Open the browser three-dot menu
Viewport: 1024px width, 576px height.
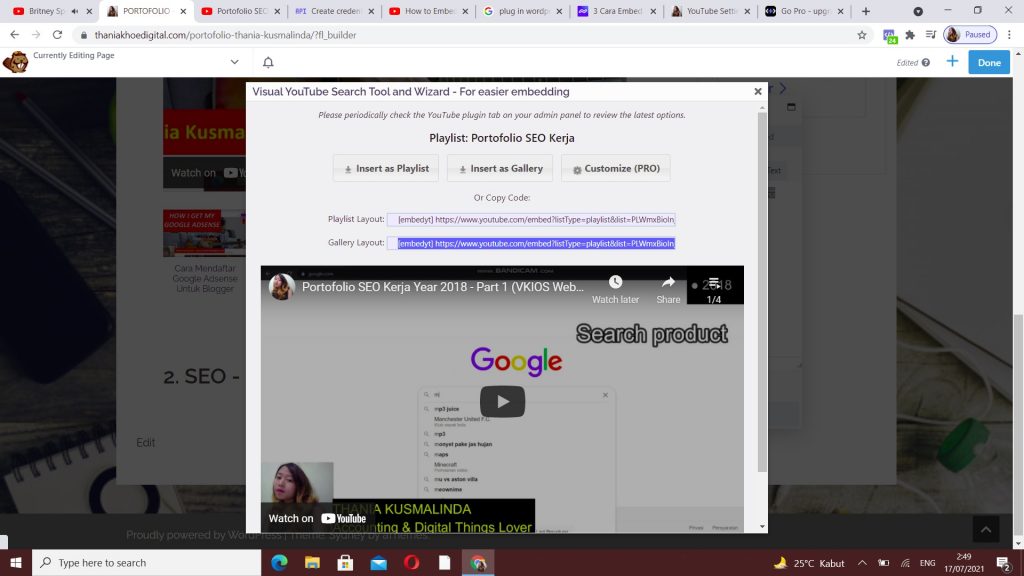1009,33
